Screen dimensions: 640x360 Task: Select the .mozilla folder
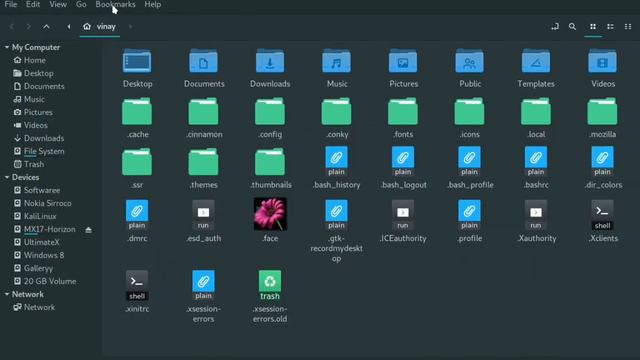pos(602,111)
